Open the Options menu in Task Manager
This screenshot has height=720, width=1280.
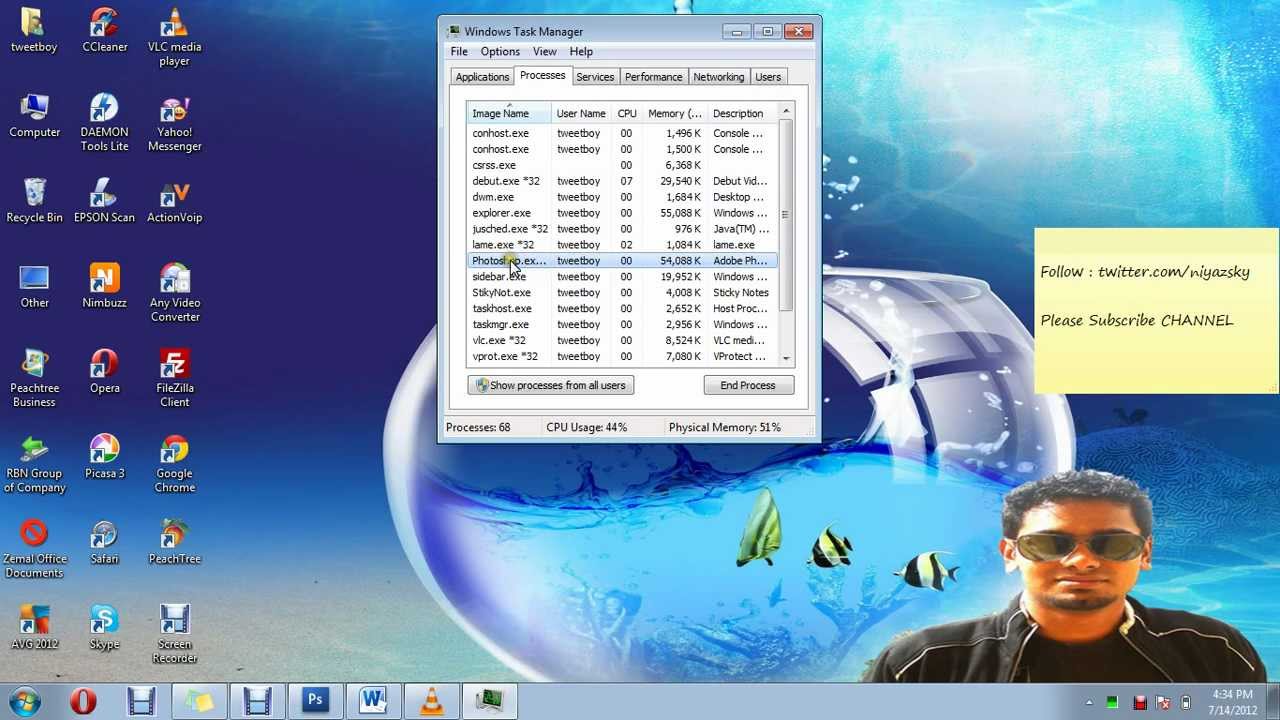point(500,51)
